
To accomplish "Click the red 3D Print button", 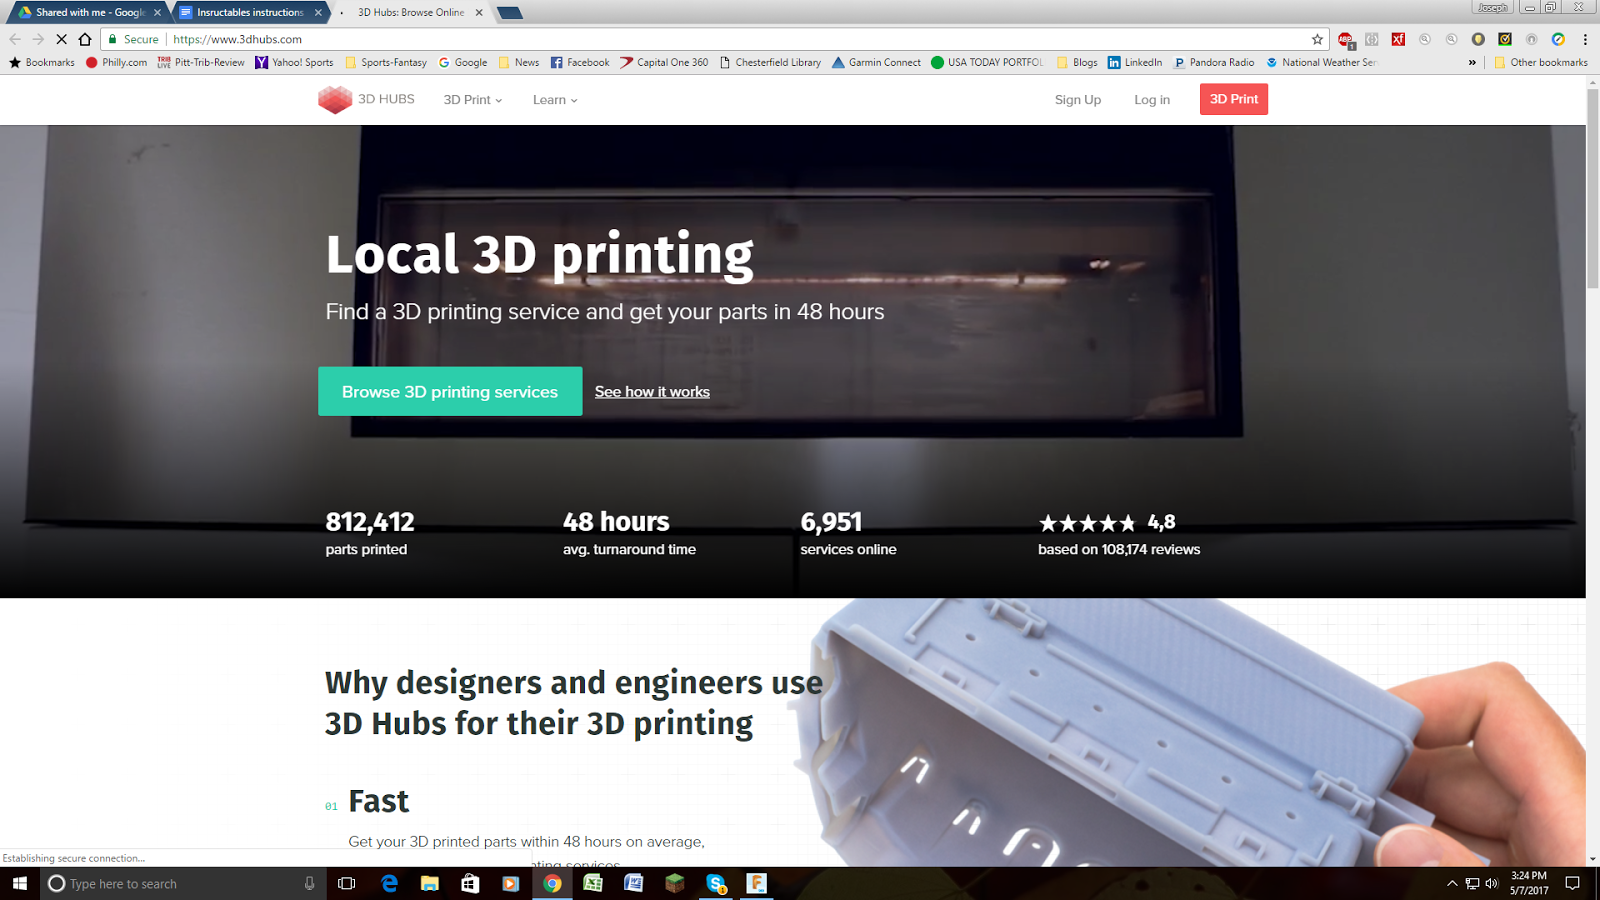I will [x=1234, y=99].
